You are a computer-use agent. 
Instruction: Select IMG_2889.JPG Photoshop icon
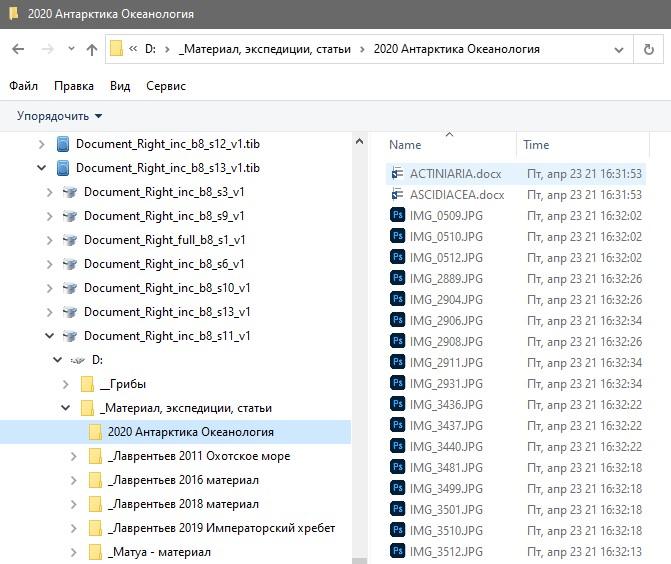point(398,277)
